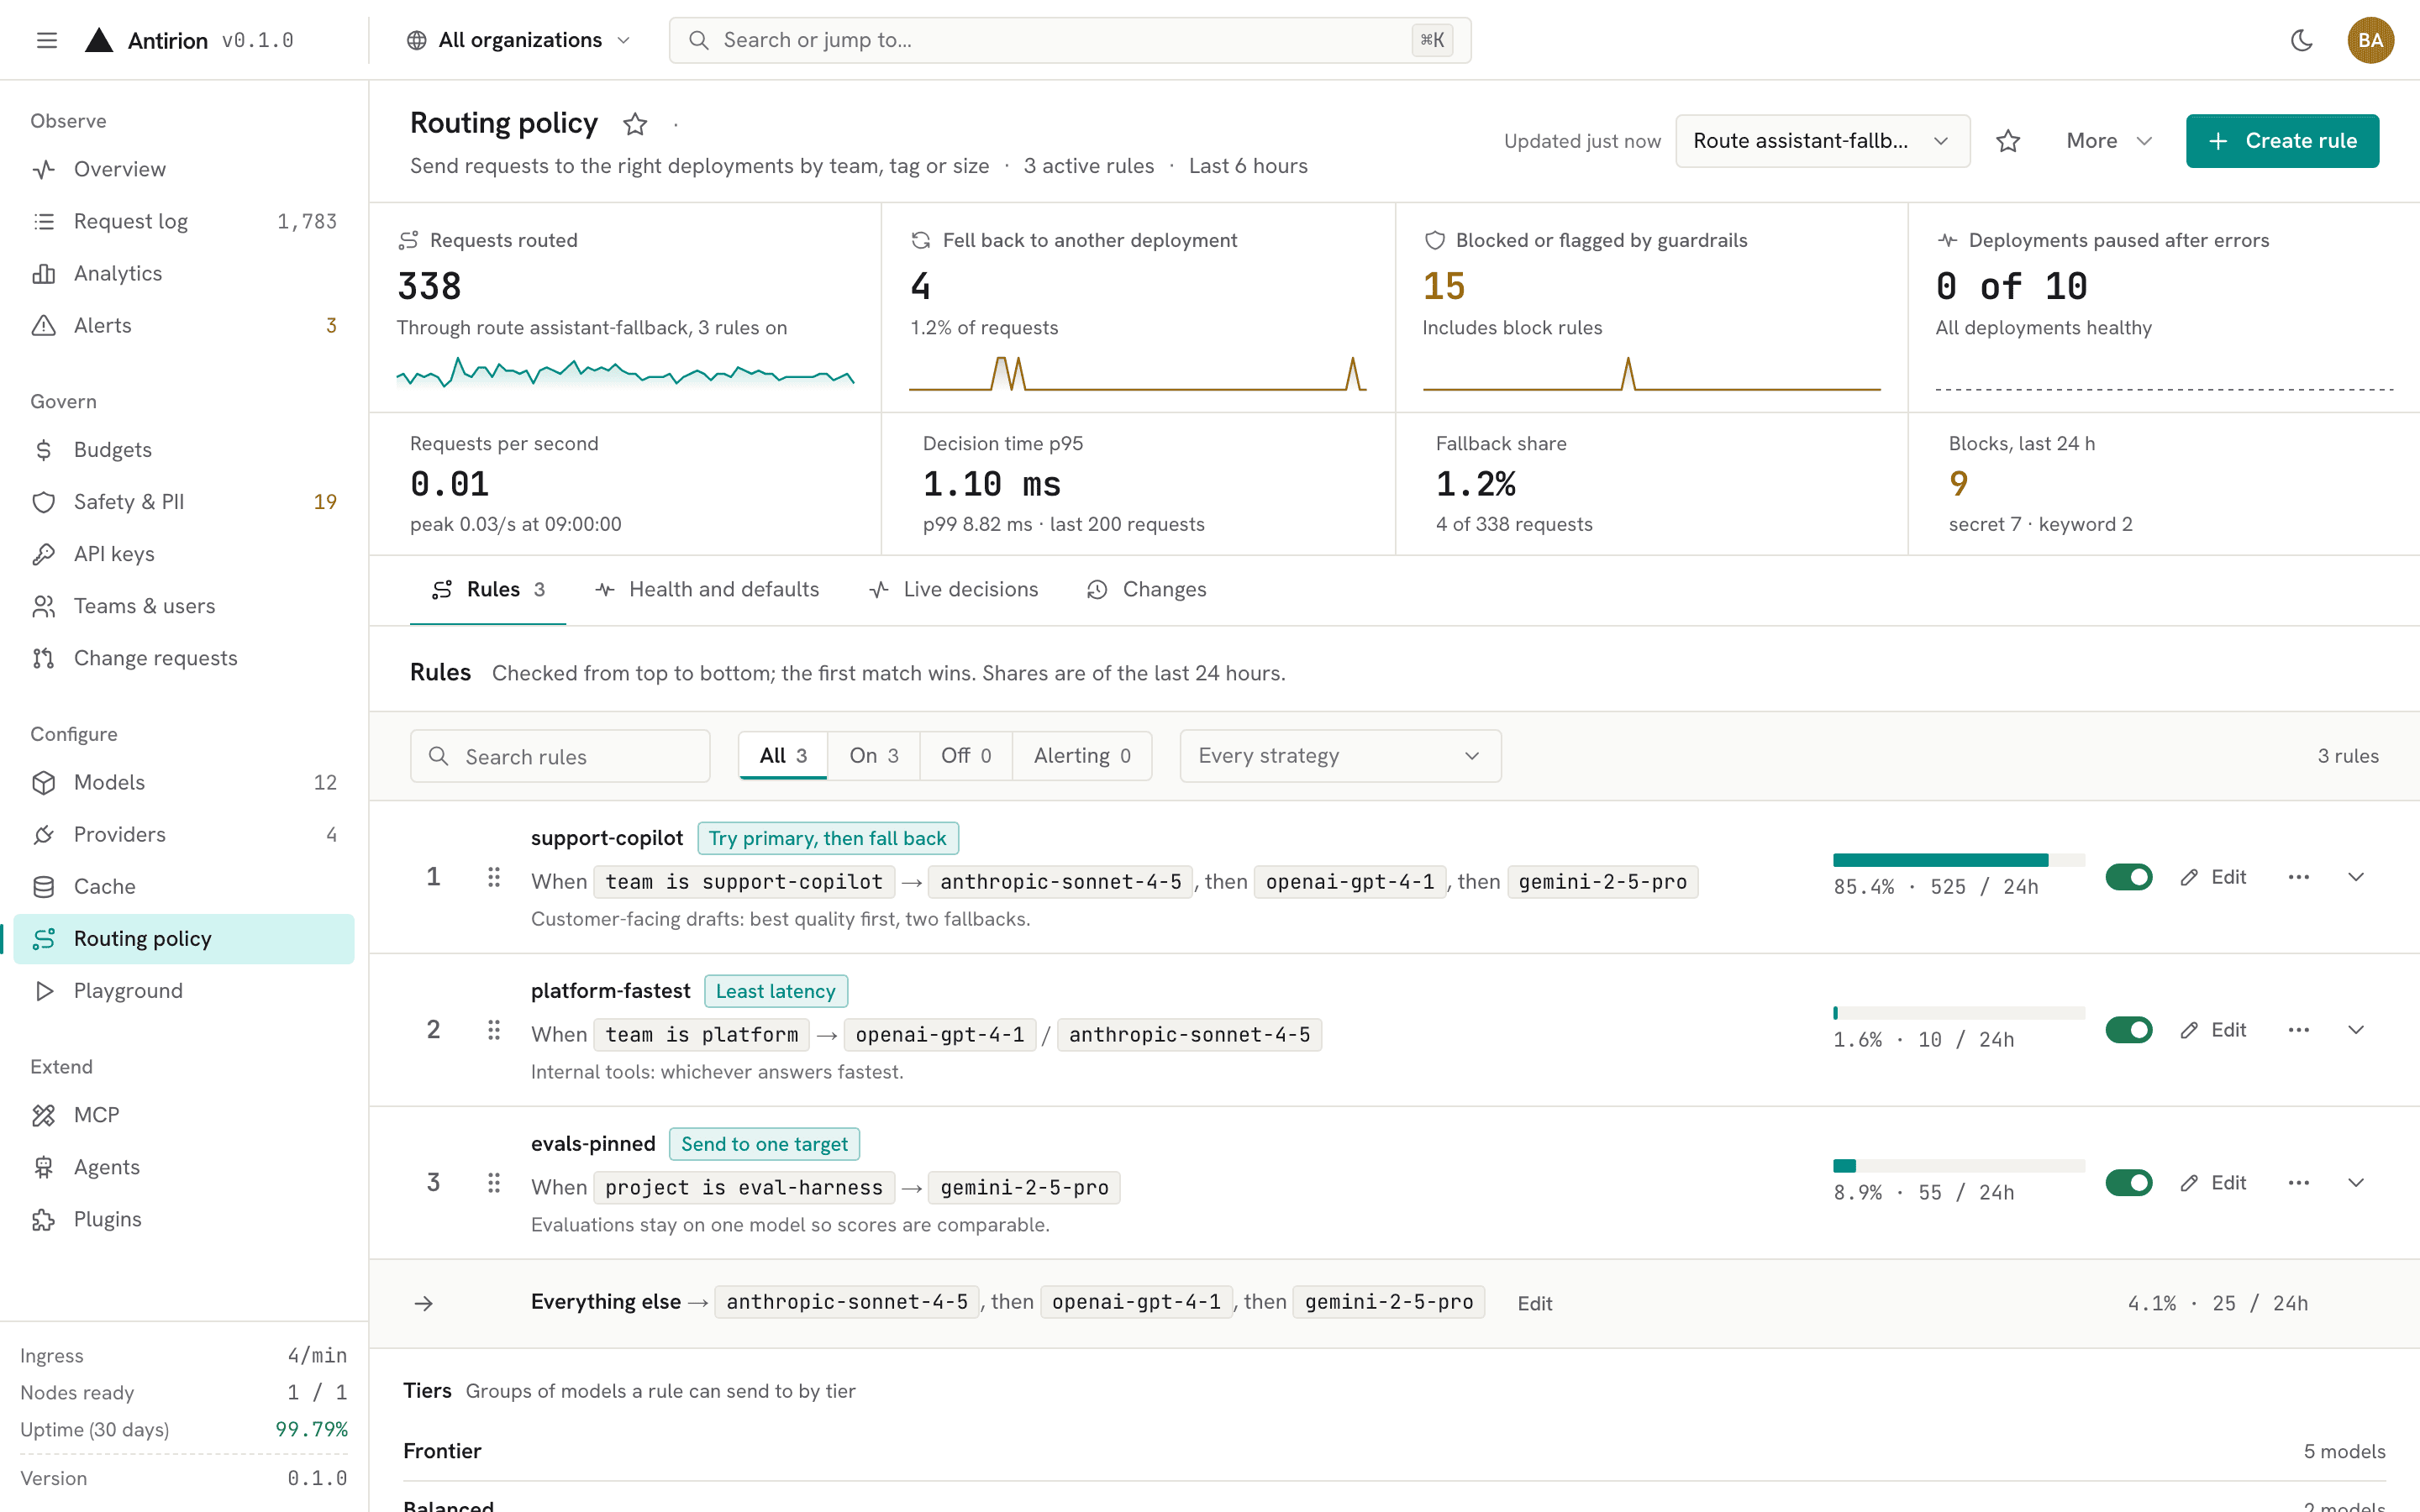Open Overview in the sidebar

click(x=184, y=169)
